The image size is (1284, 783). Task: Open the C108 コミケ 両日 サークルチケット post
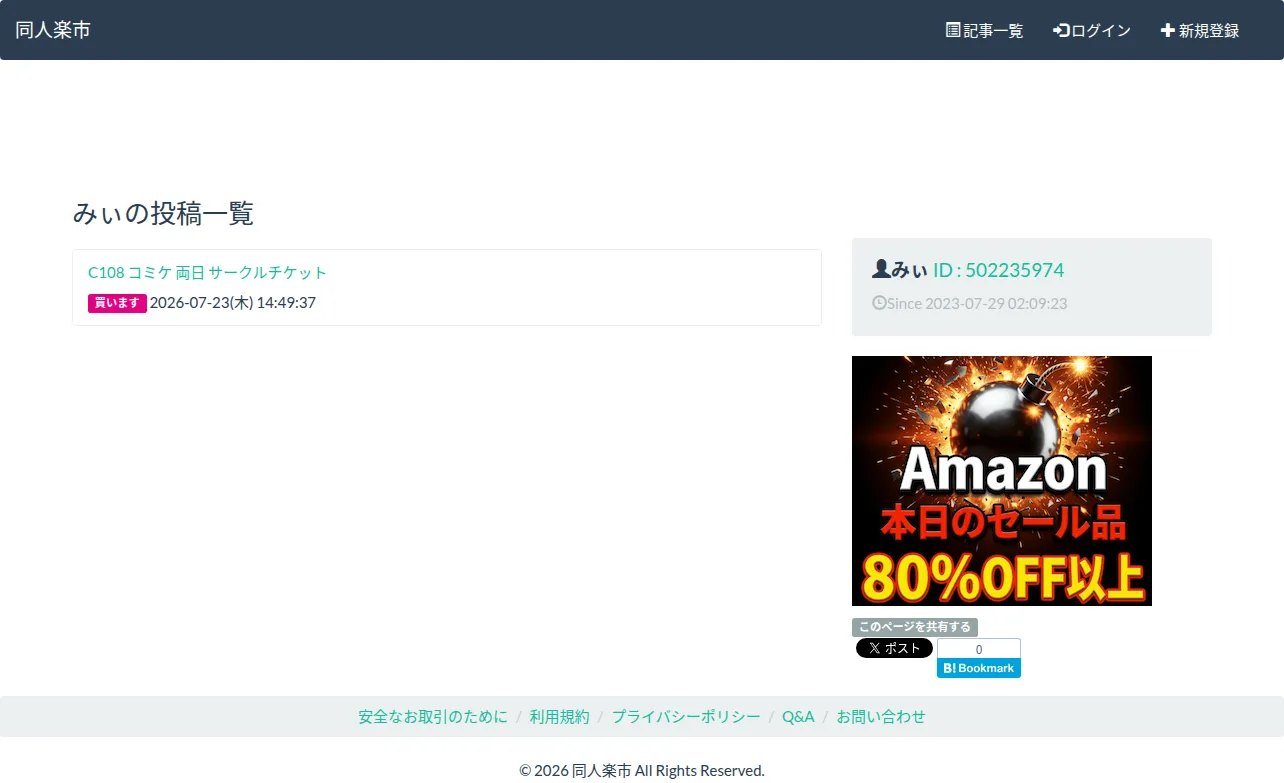(208, 272)
